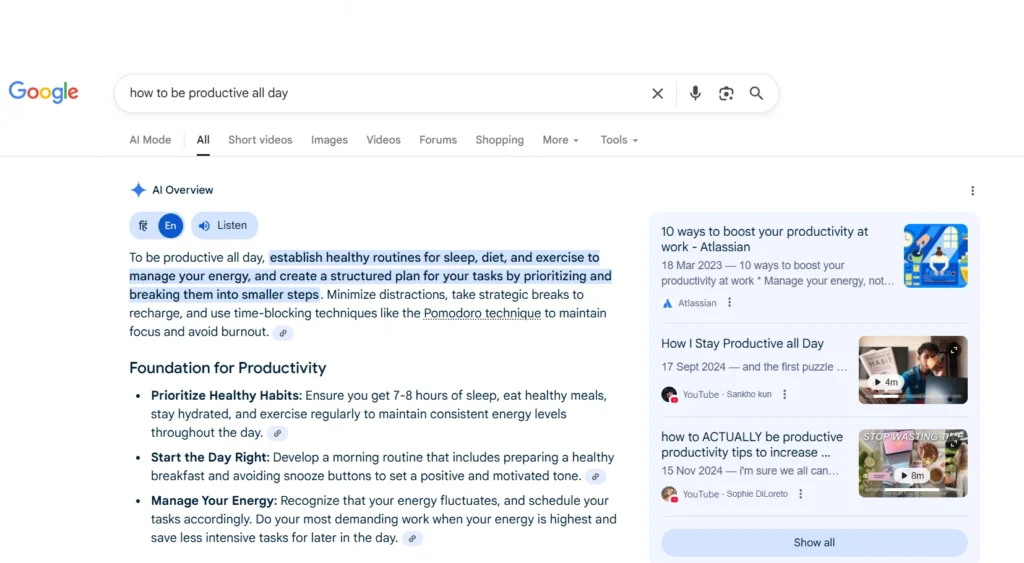
Task: Click Sophie DiLoreto YouTube channel avatar
Action: (669, 494)
